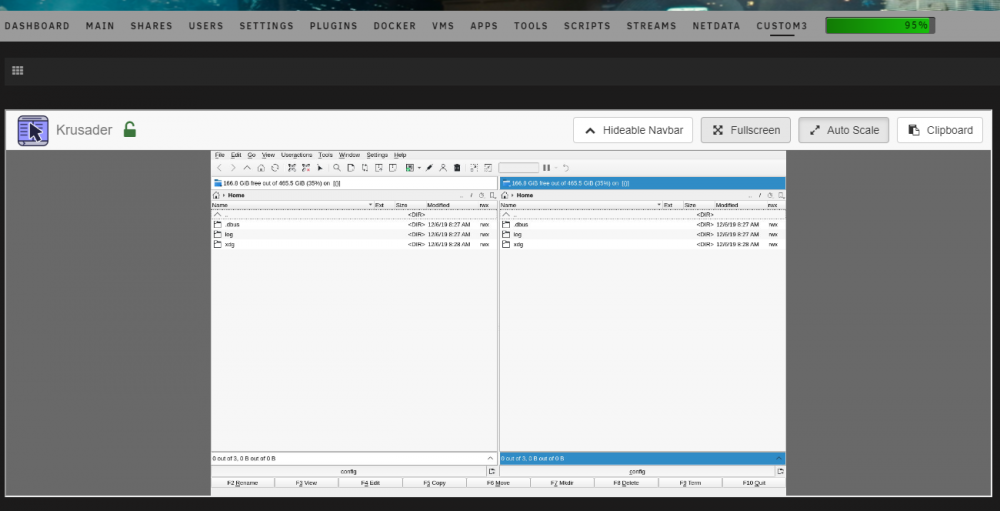This screenshot has height=511, width=1000.
Task: Click the Krusader forward navigation arrow
Action: tap(233, 168)
